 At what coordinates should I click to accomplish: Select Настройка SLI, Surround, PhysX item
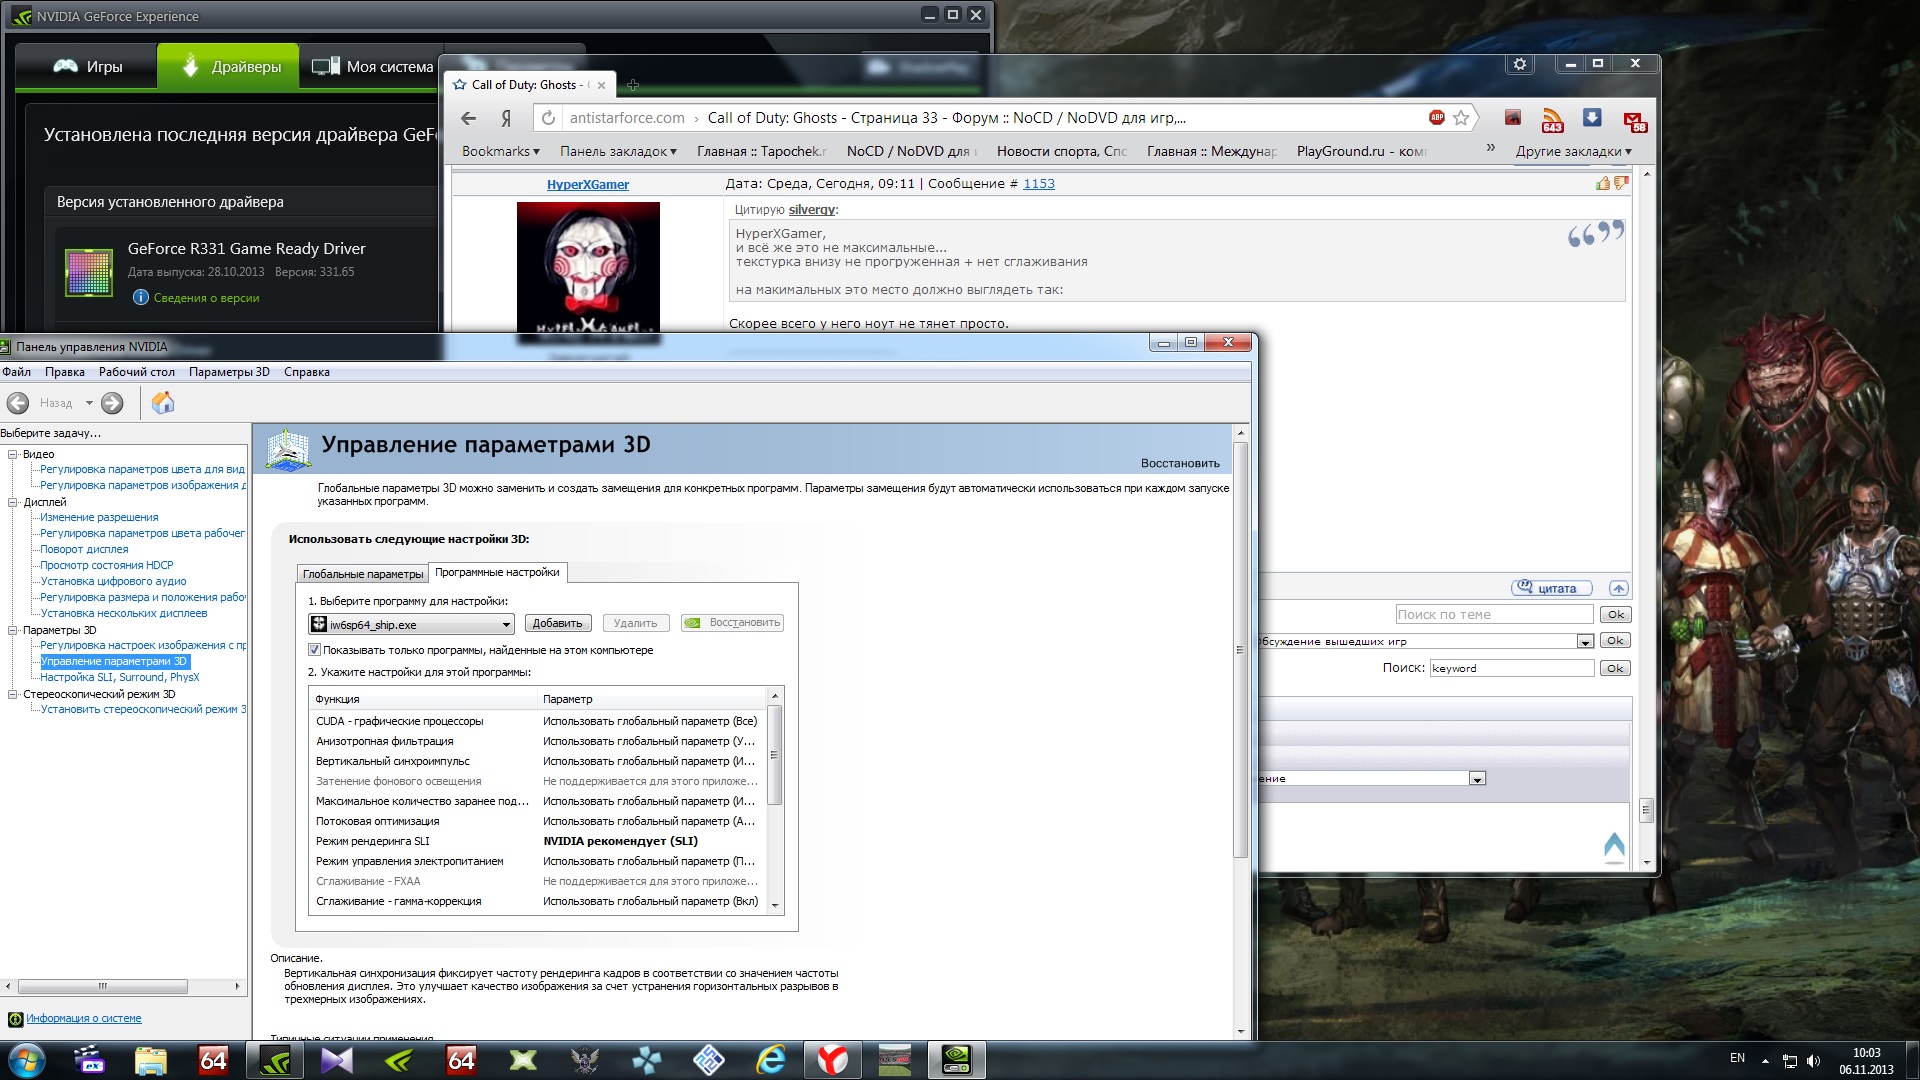point(119,677)
